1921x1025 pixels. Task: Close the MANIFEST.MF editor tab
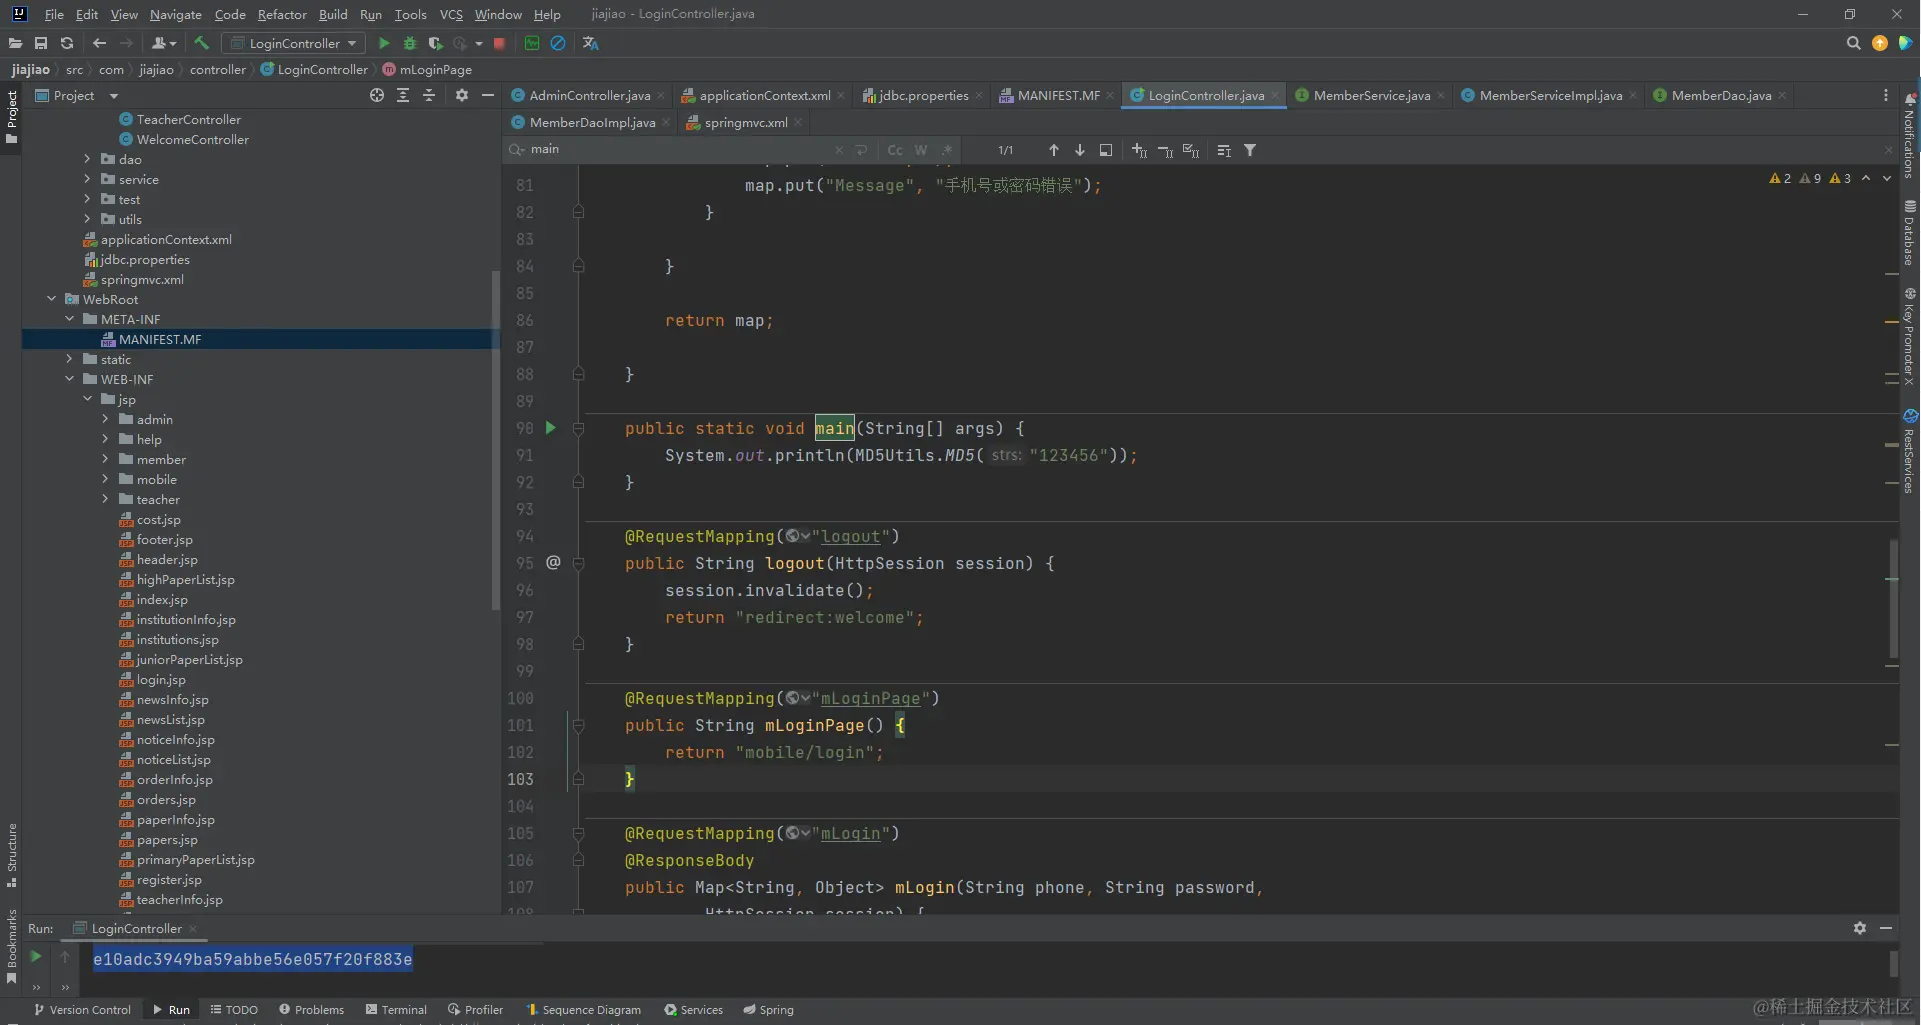tap(1110, 96)
